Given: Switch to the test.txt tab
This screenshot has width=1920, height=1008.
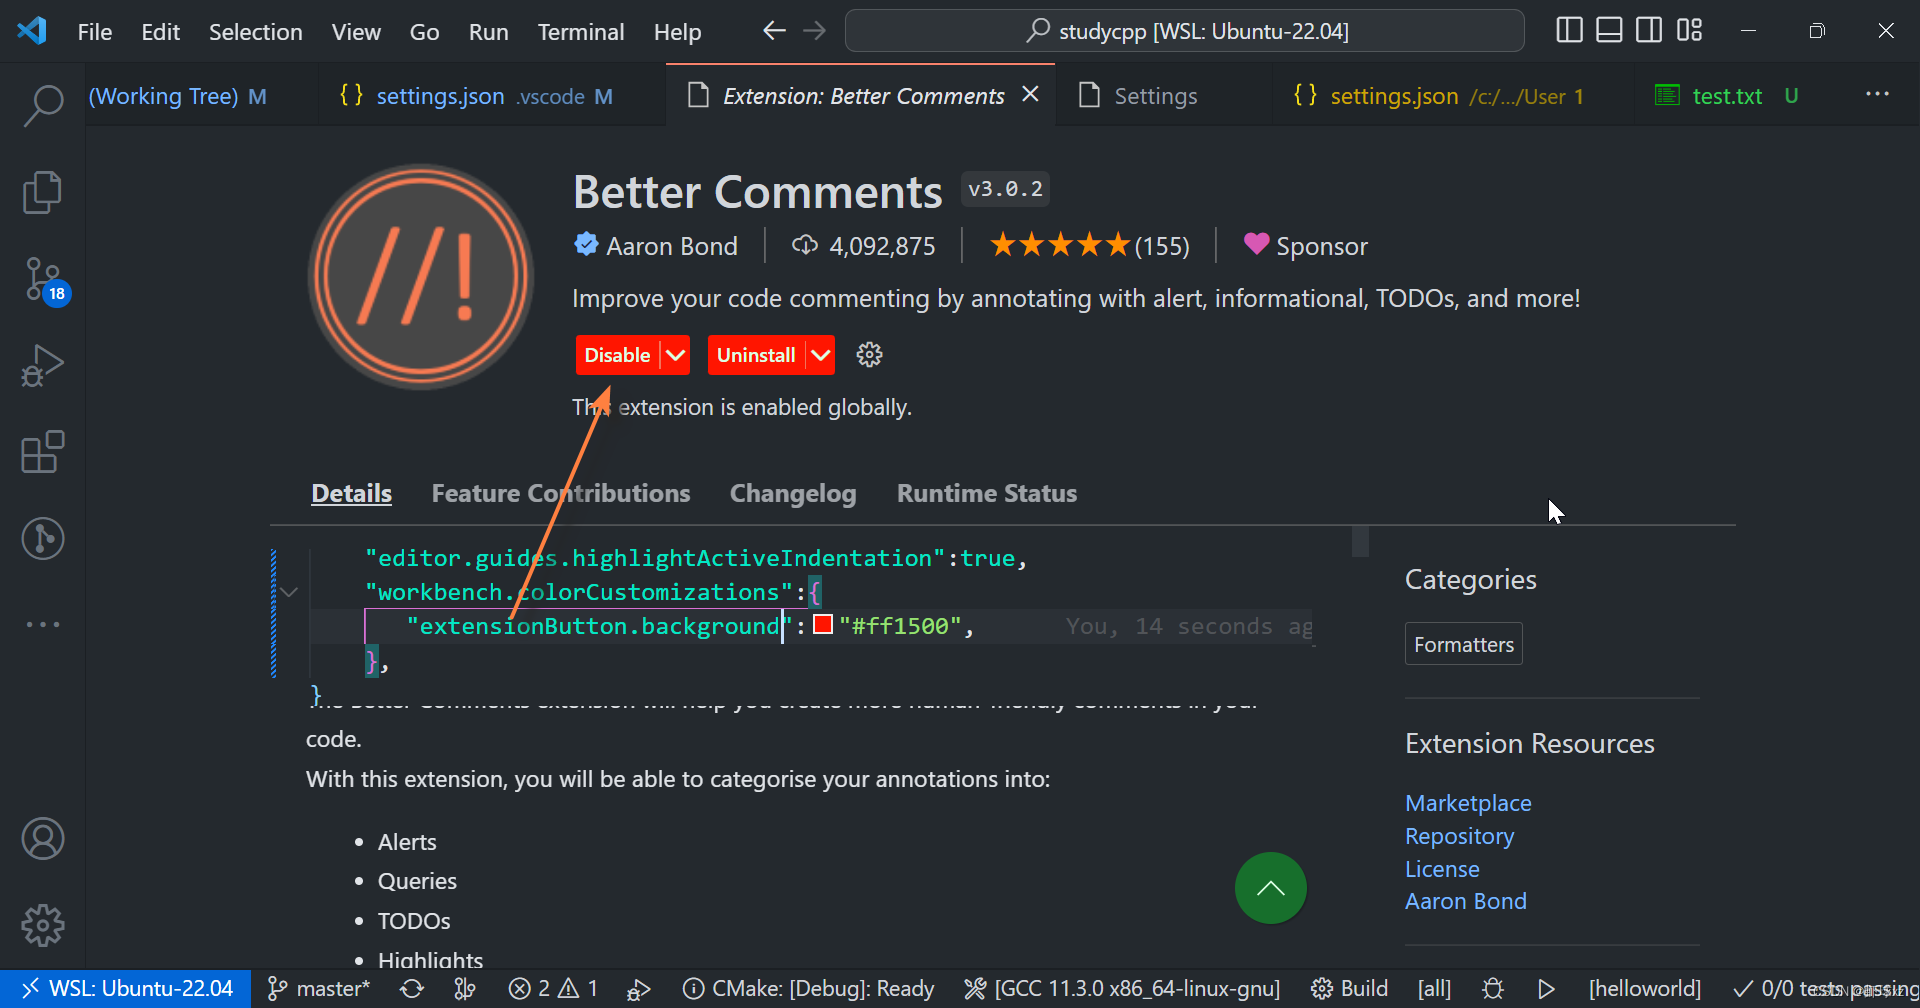Looking at the screenshot, I should pyautogui.click(x=1727, y=96).
